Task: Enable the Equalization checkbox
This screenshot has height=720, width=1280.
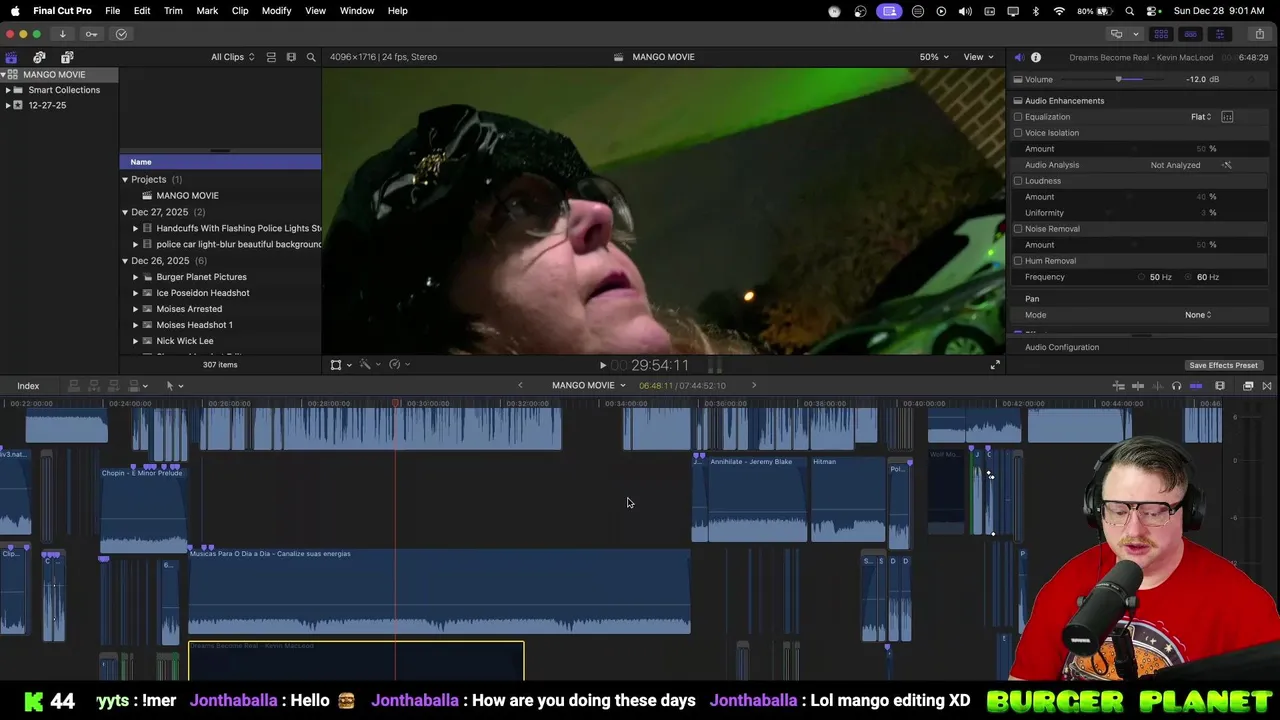Action: (x=1018, y=117)
